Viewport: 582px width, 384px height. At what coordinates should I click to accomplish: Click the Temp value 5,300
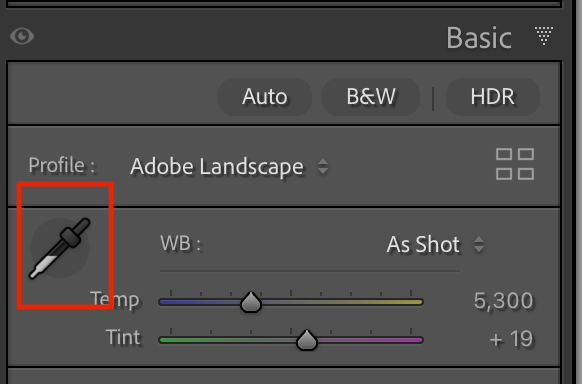(503, 301)
